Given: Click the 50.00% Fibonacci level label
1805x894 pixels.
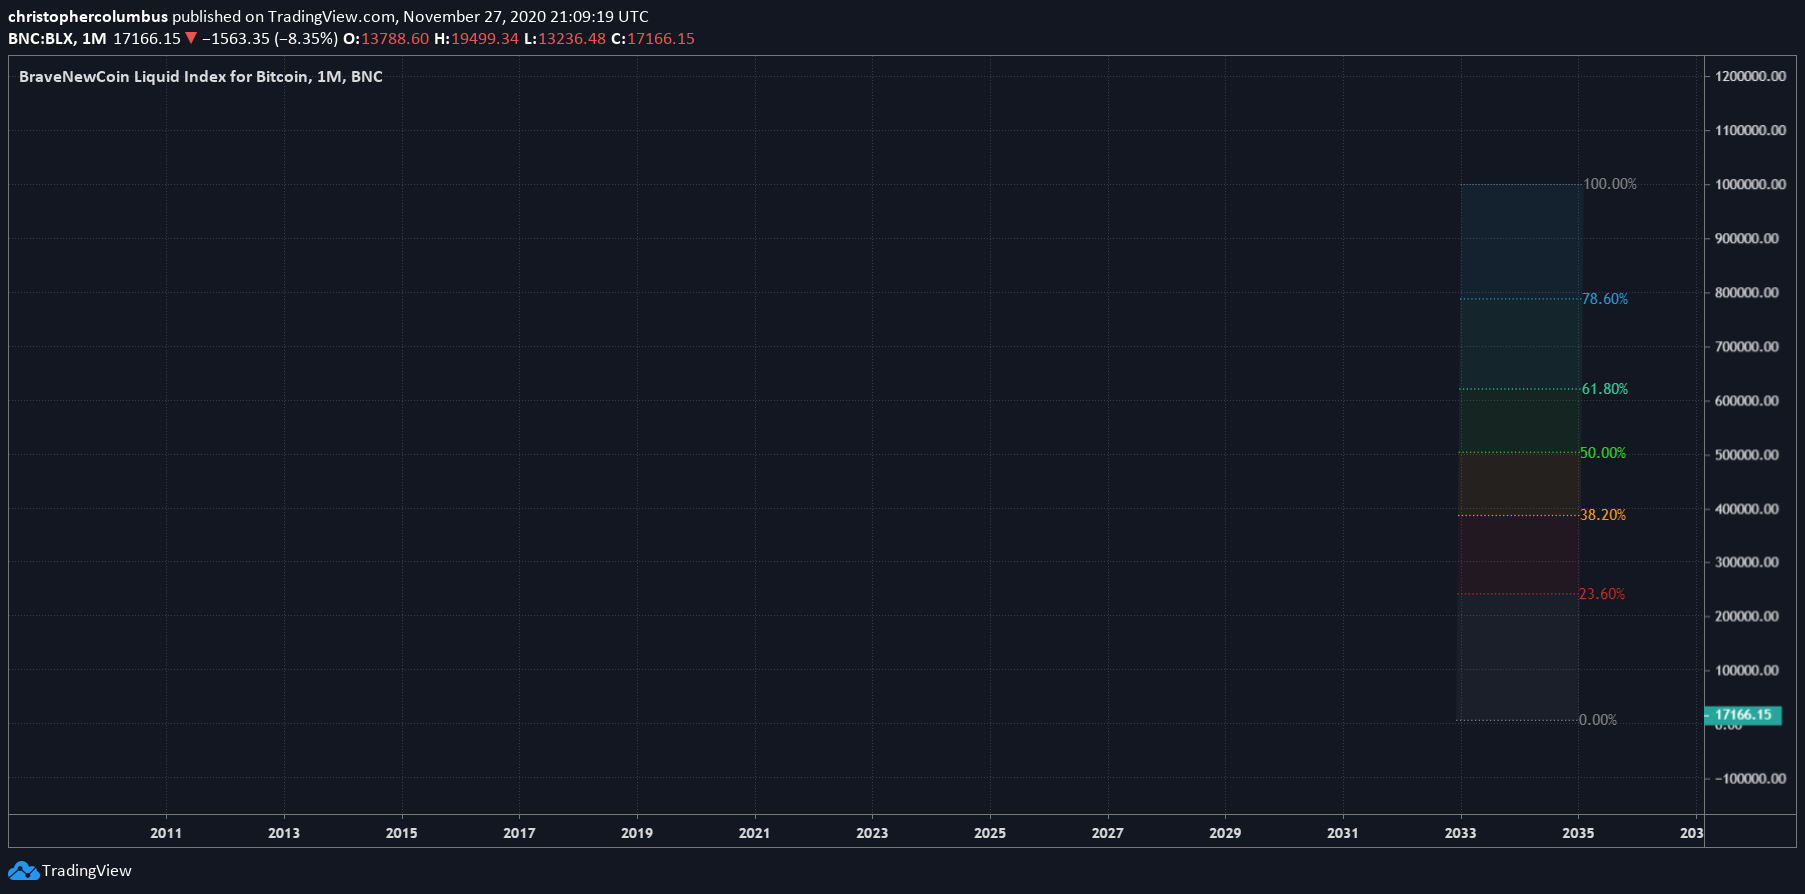Looking at the screenshot, I should pos(1603,453).
